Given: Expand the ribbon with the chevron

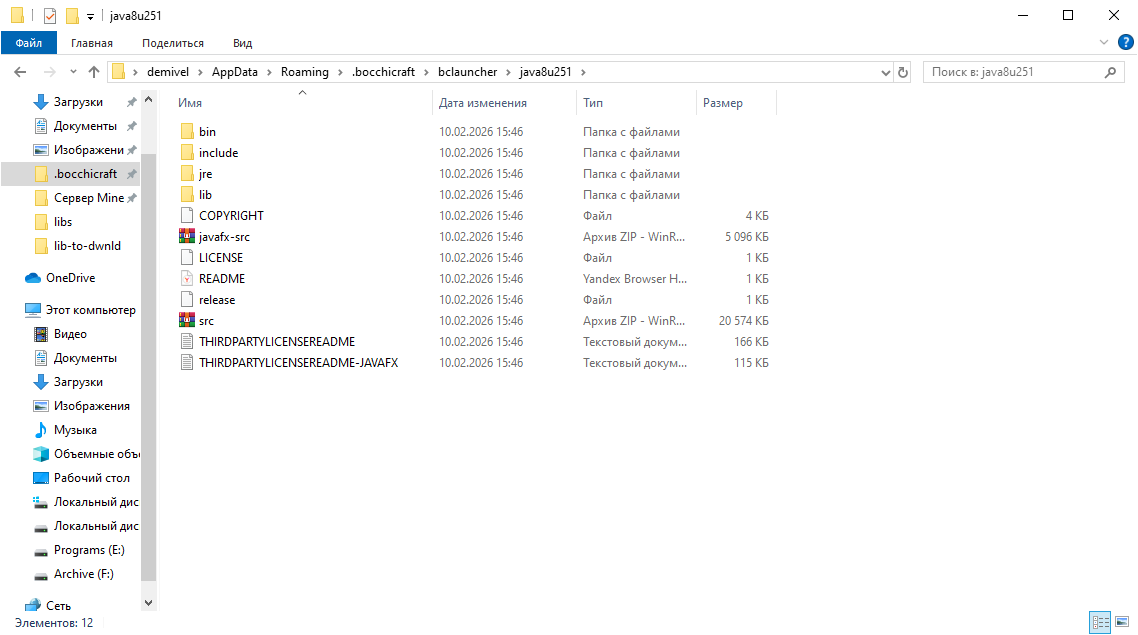Looking at the screenshot, I should coord(1104,42).
